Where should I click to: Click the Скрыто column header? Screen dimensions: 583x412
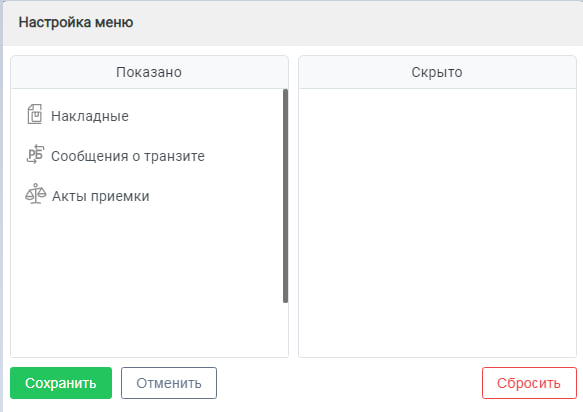[x=437, y=72]
